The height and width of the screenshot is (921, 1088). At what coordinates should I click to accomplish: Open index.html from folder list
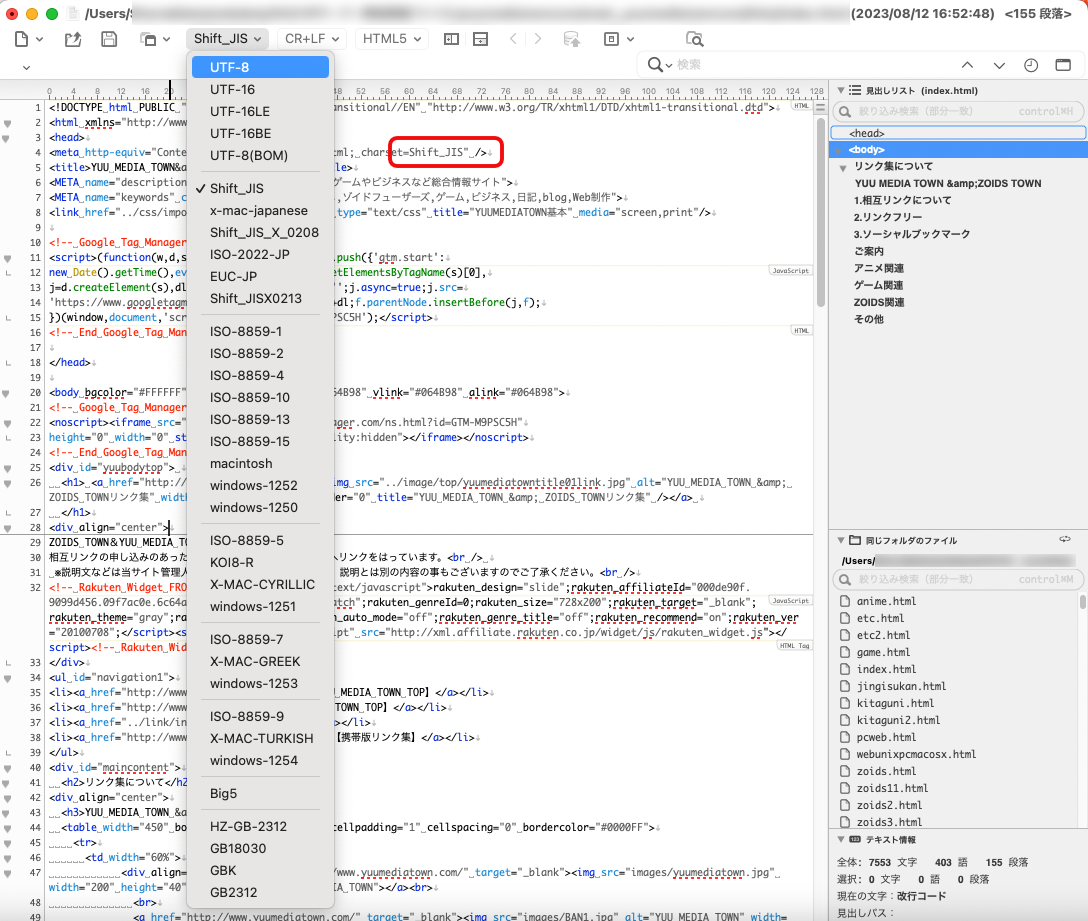click(886, 669)
